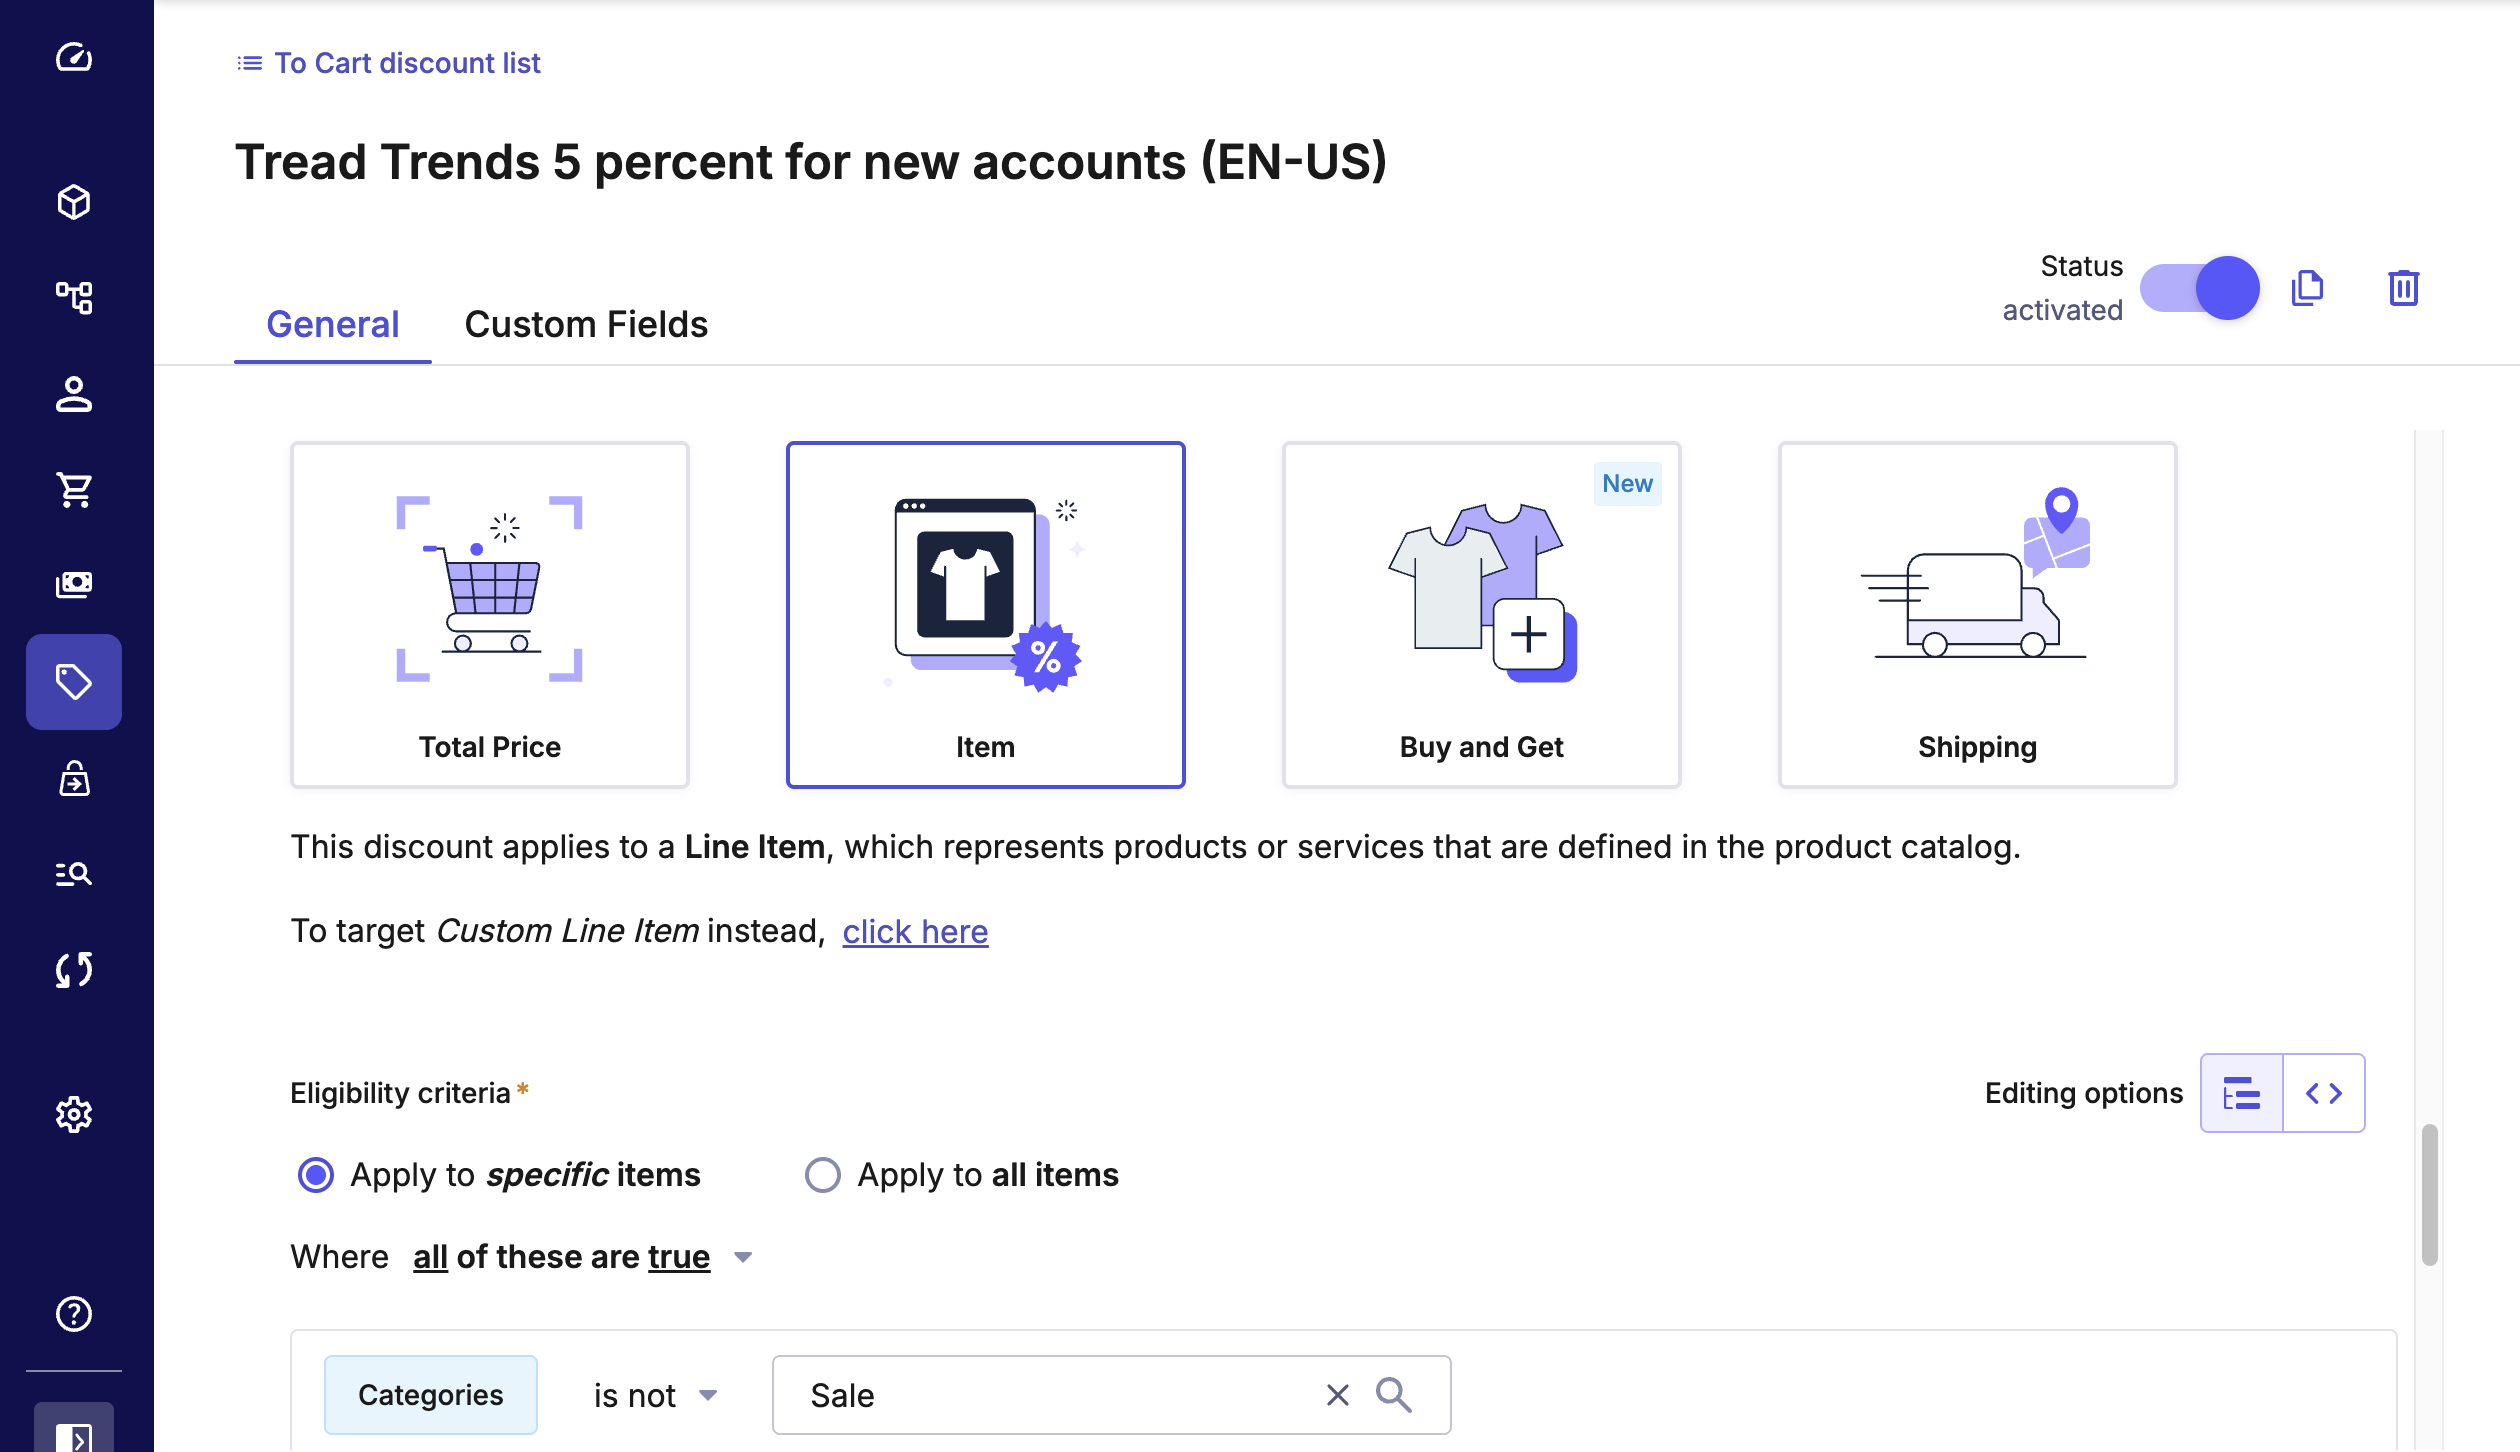Open the Settings gear icon in sidebar
2520x1452 pixels.
pos(74,1114)
